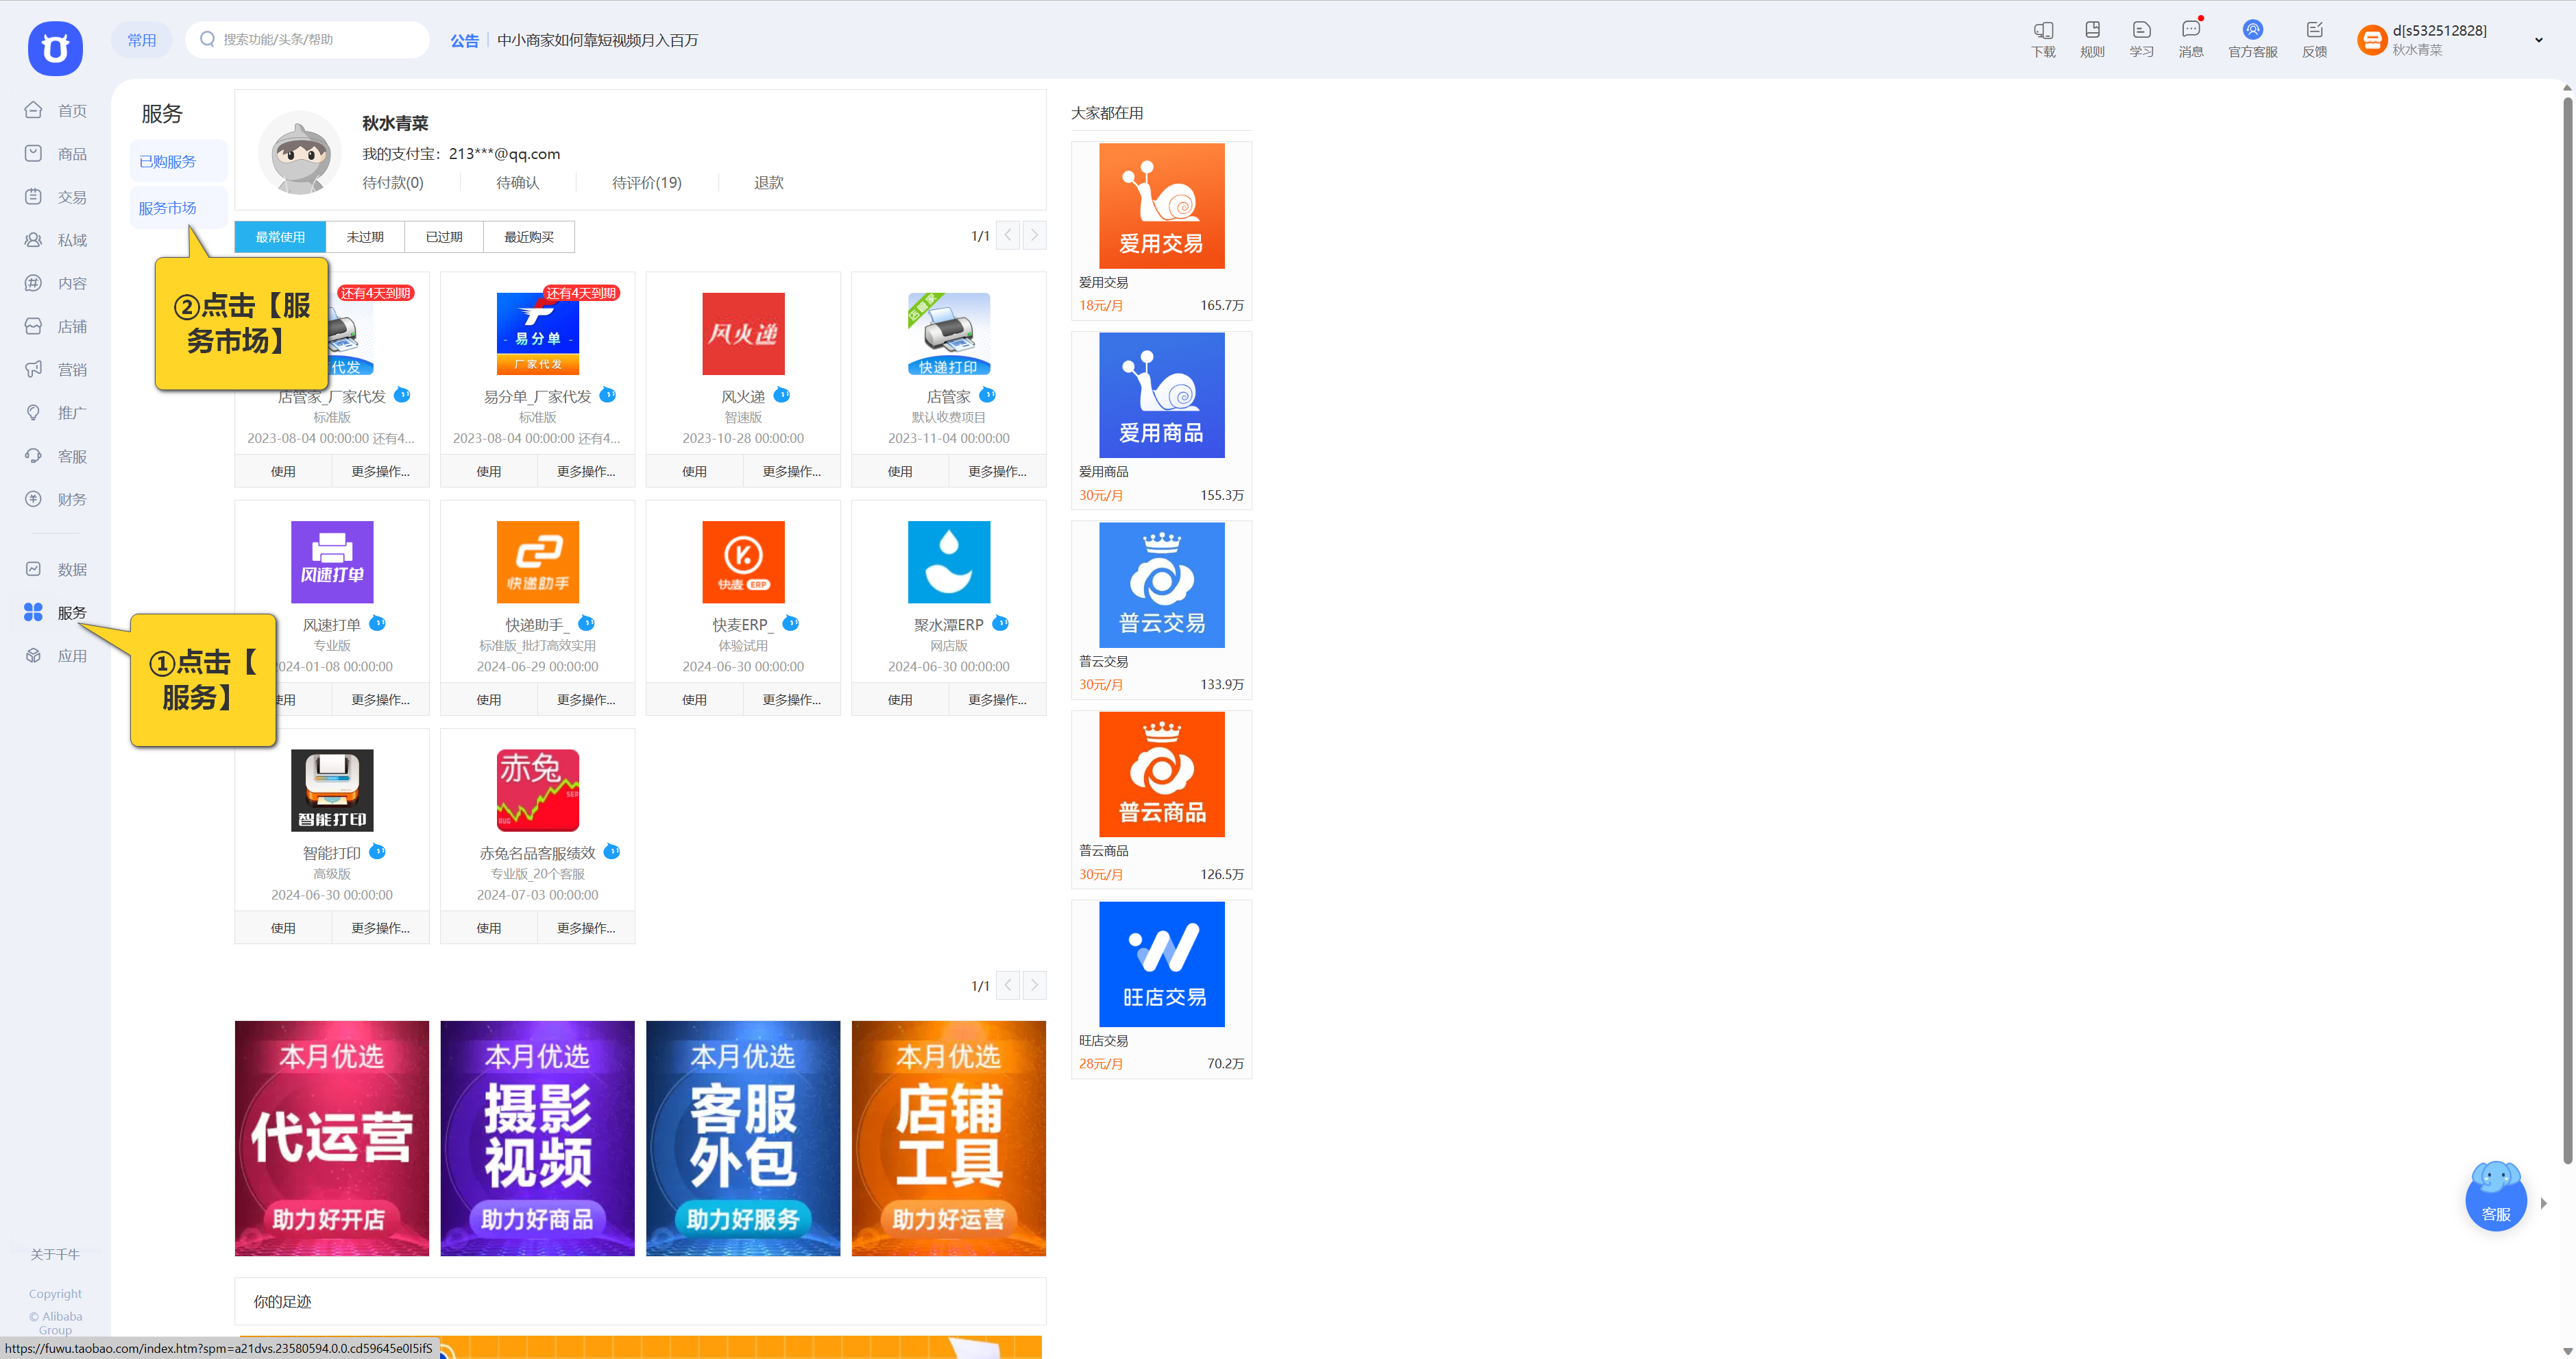
Task: Select the 常用 button in top bar
Action: [141, 40]
